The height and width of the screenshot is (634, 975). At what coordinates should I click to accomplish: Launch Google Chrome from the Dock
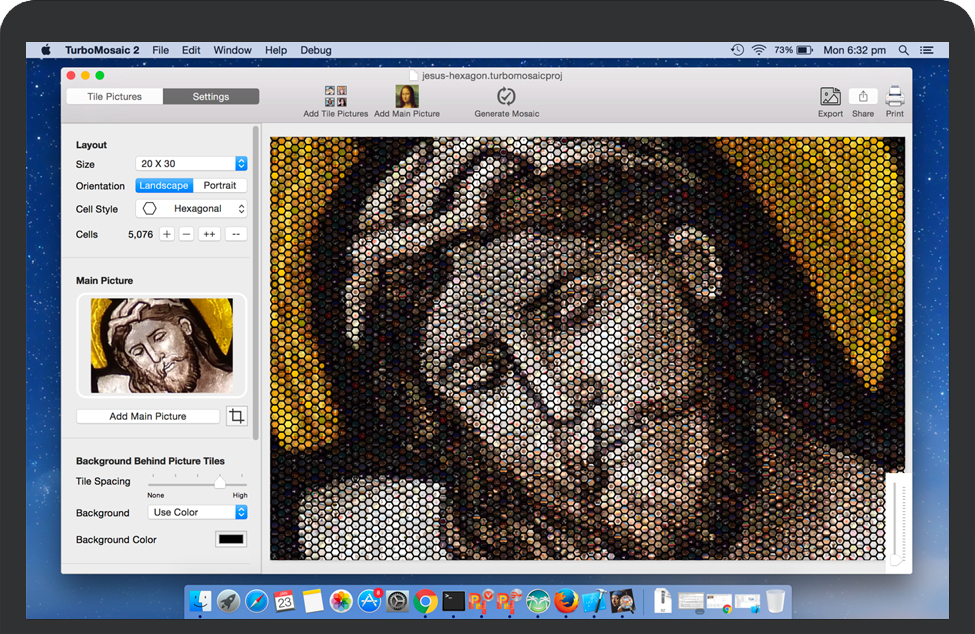[425, 601]
